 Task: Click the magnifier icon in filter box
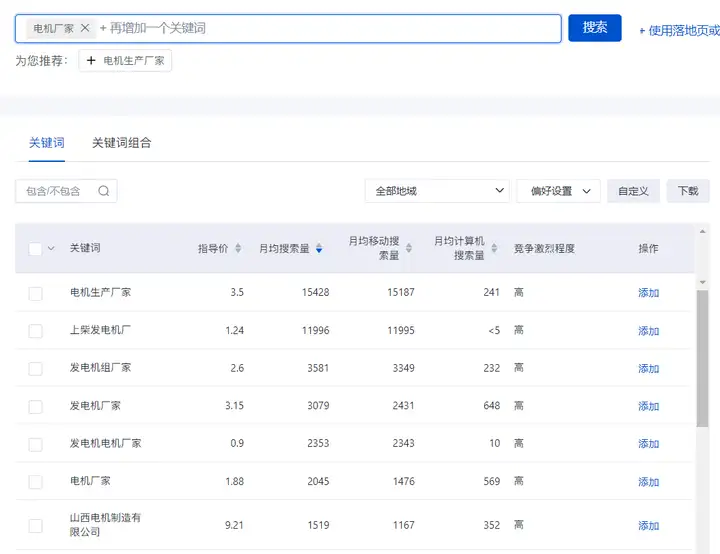(104, 191)
